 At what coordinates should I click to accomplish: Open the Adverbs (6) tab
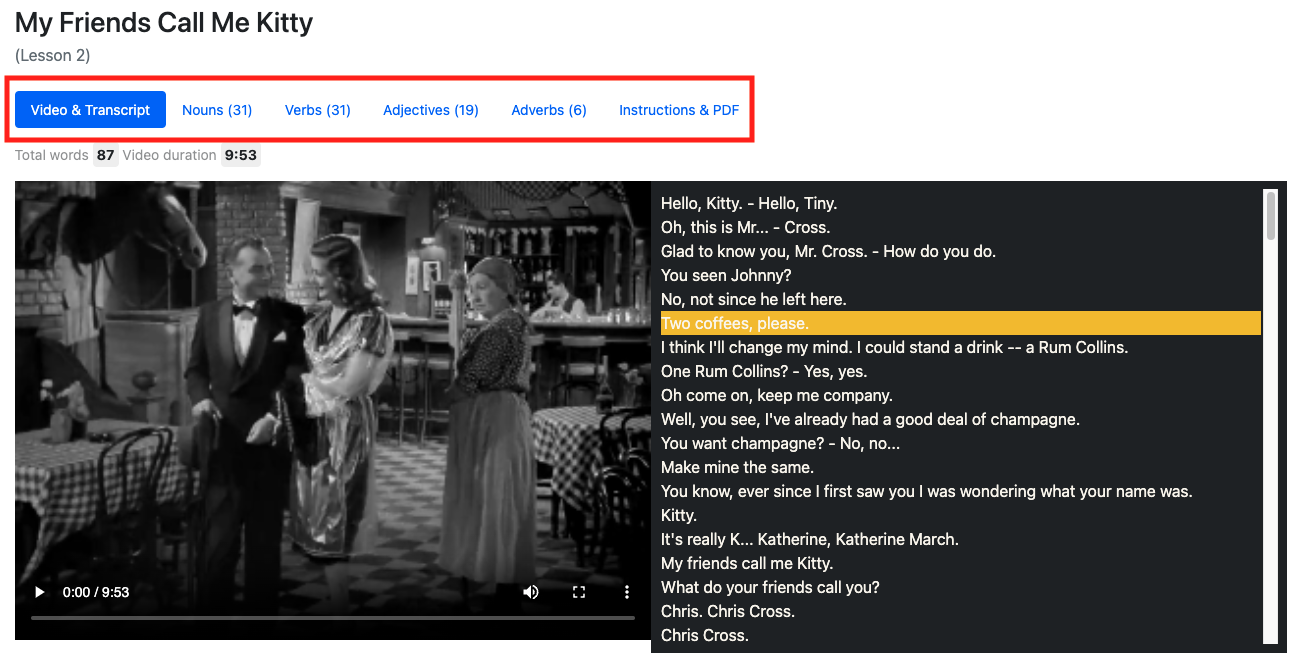point(549,110)
